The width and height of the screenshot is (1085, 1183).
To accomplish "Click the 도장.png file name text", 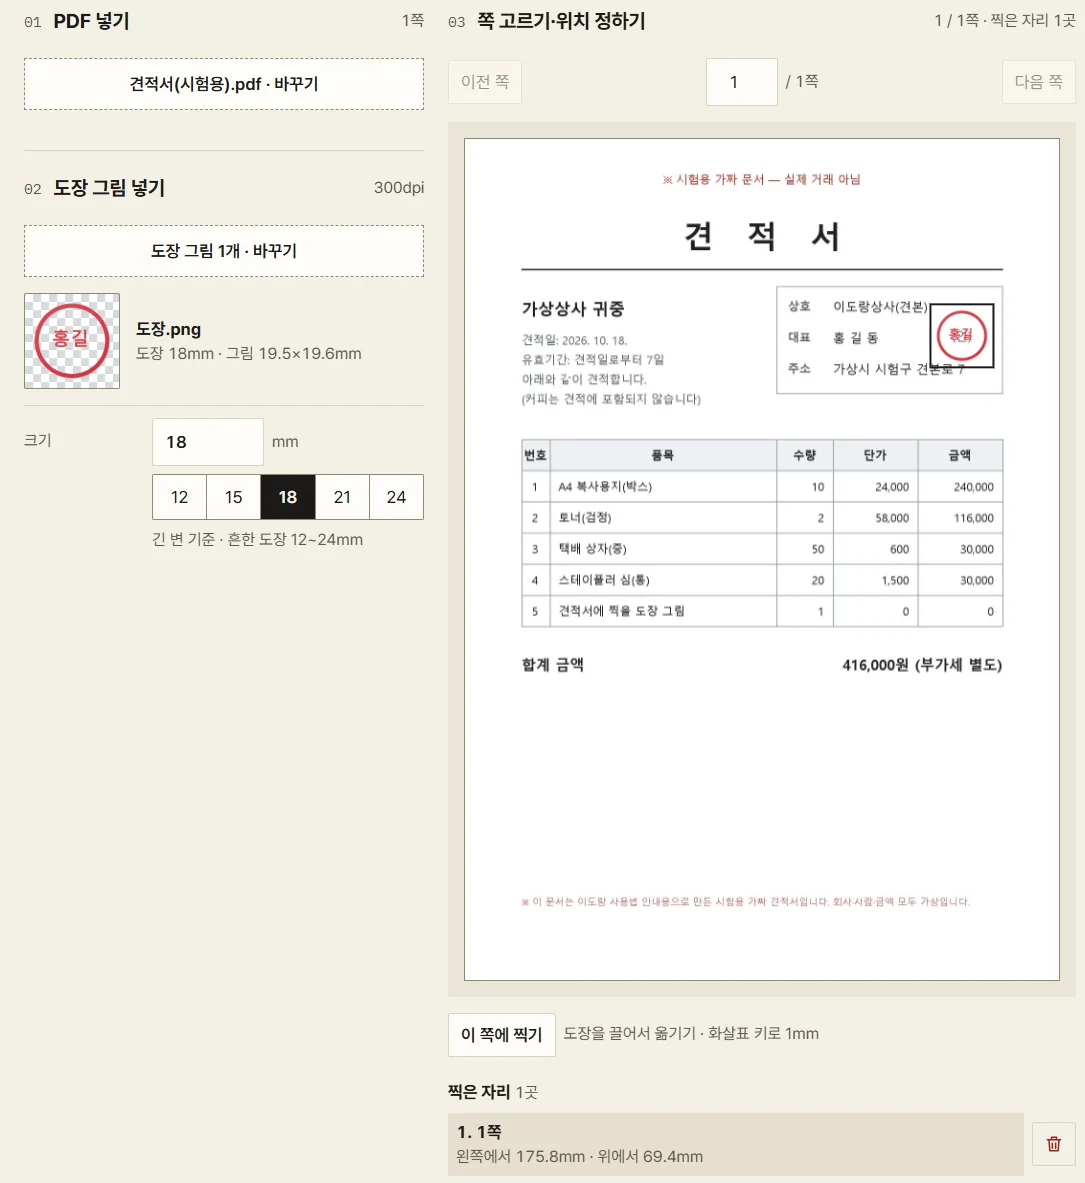I will point(168,329).
